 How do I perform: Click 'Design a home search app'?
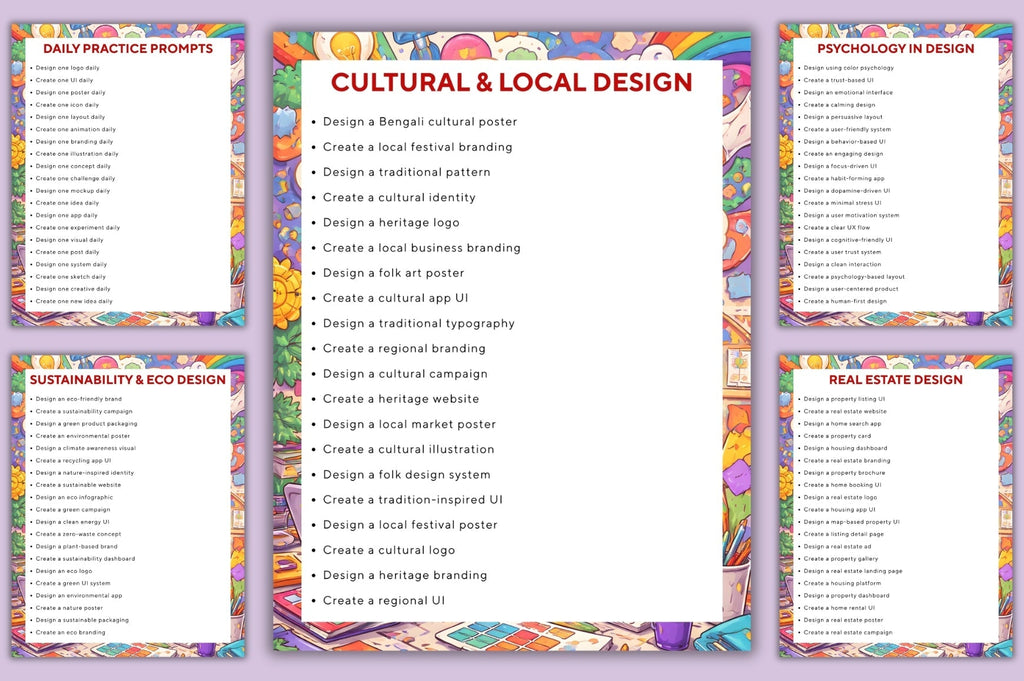coord(842,424)
